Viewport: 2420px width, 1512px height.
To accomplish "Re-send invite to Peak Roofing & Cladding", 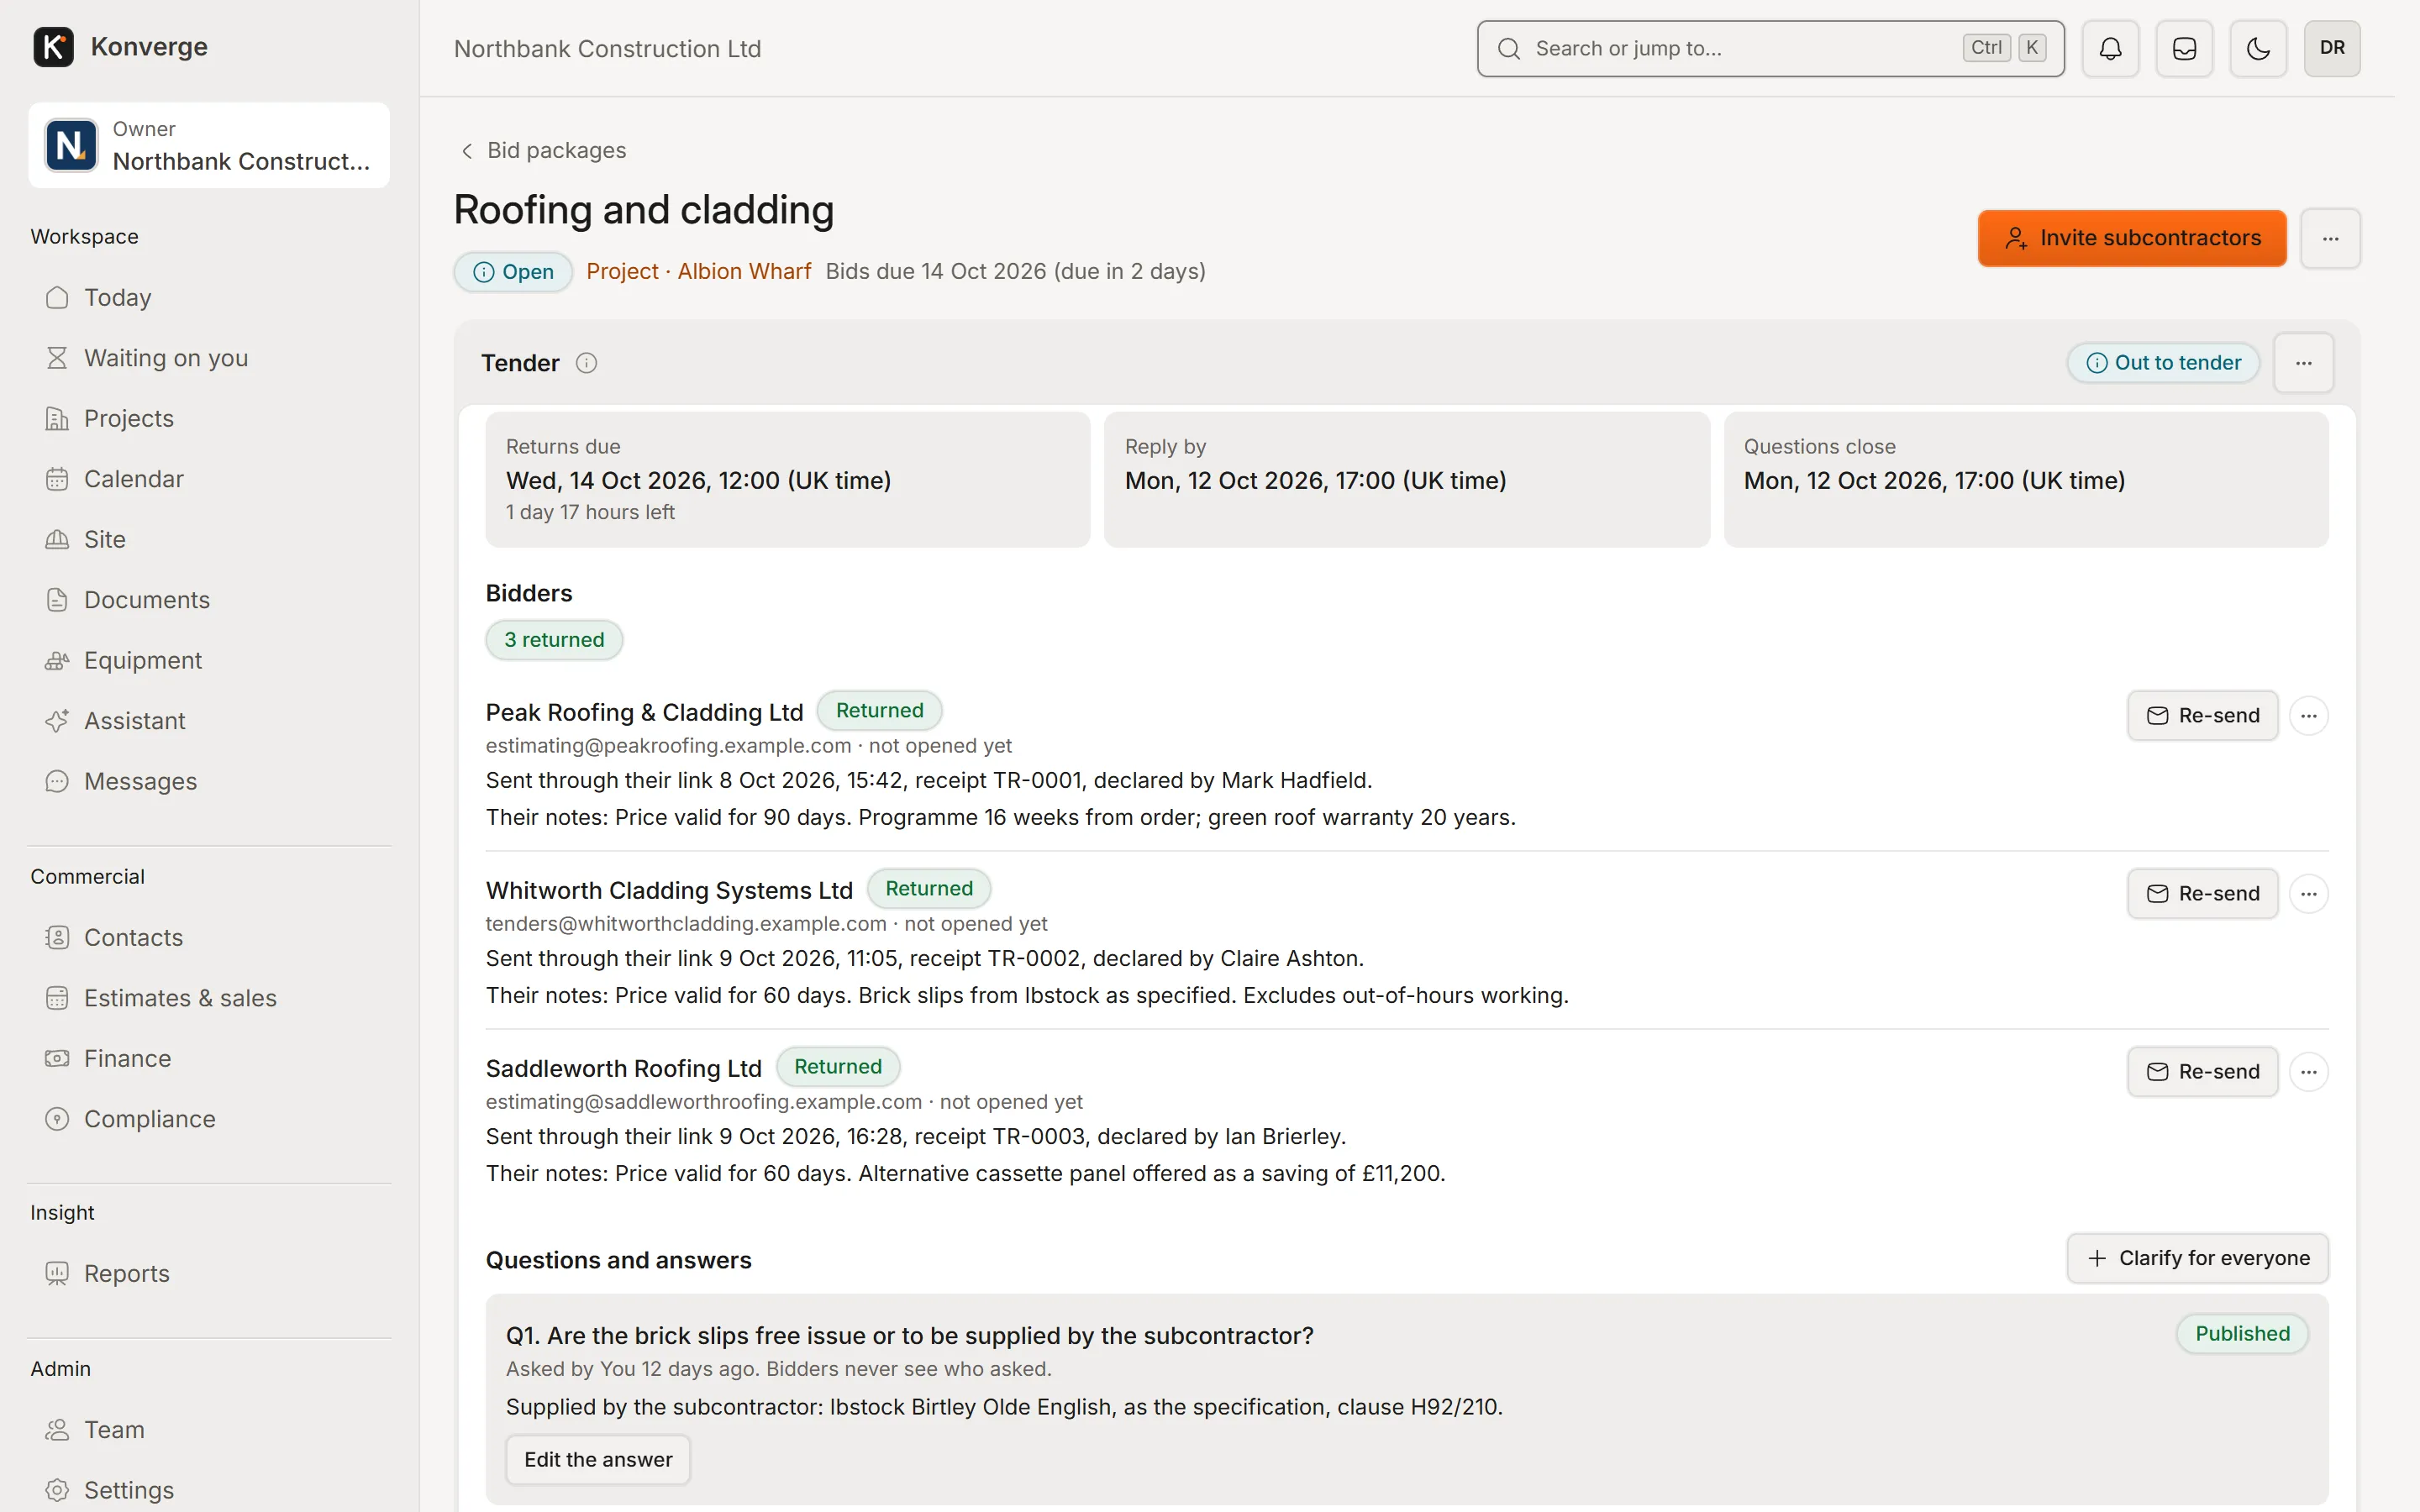I will 2202,716.
